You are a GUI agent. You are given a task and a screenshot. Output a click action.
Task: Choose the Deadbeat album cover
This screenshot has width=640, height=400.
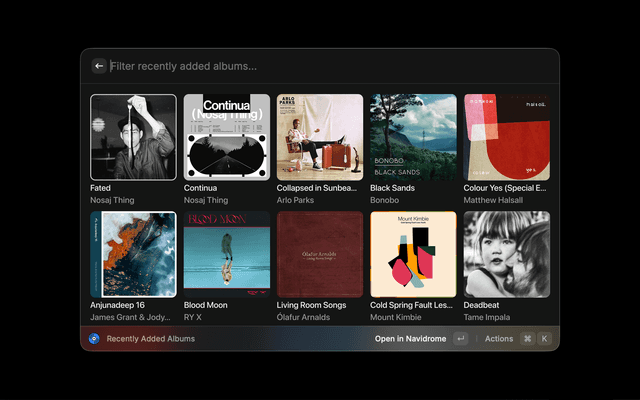[507, 254]
